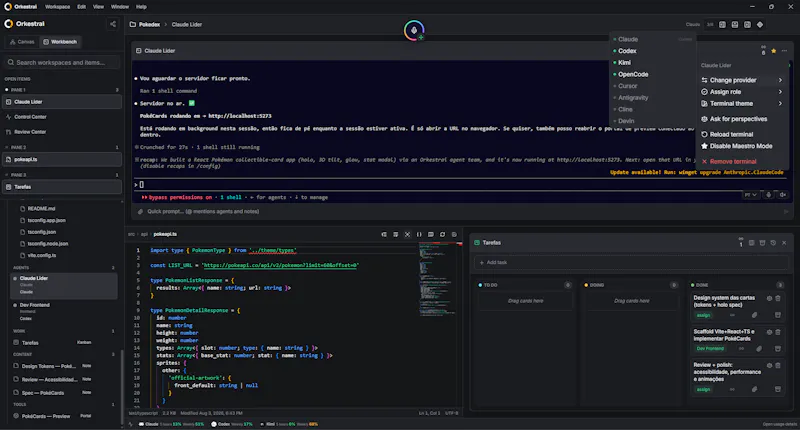Click the refresh icon in the editor toolbar

[x=442, y=235]
